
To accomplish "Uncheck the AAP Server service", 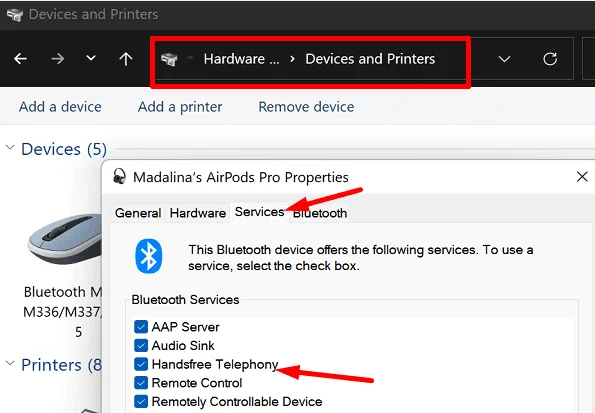I will coord(141,326).
